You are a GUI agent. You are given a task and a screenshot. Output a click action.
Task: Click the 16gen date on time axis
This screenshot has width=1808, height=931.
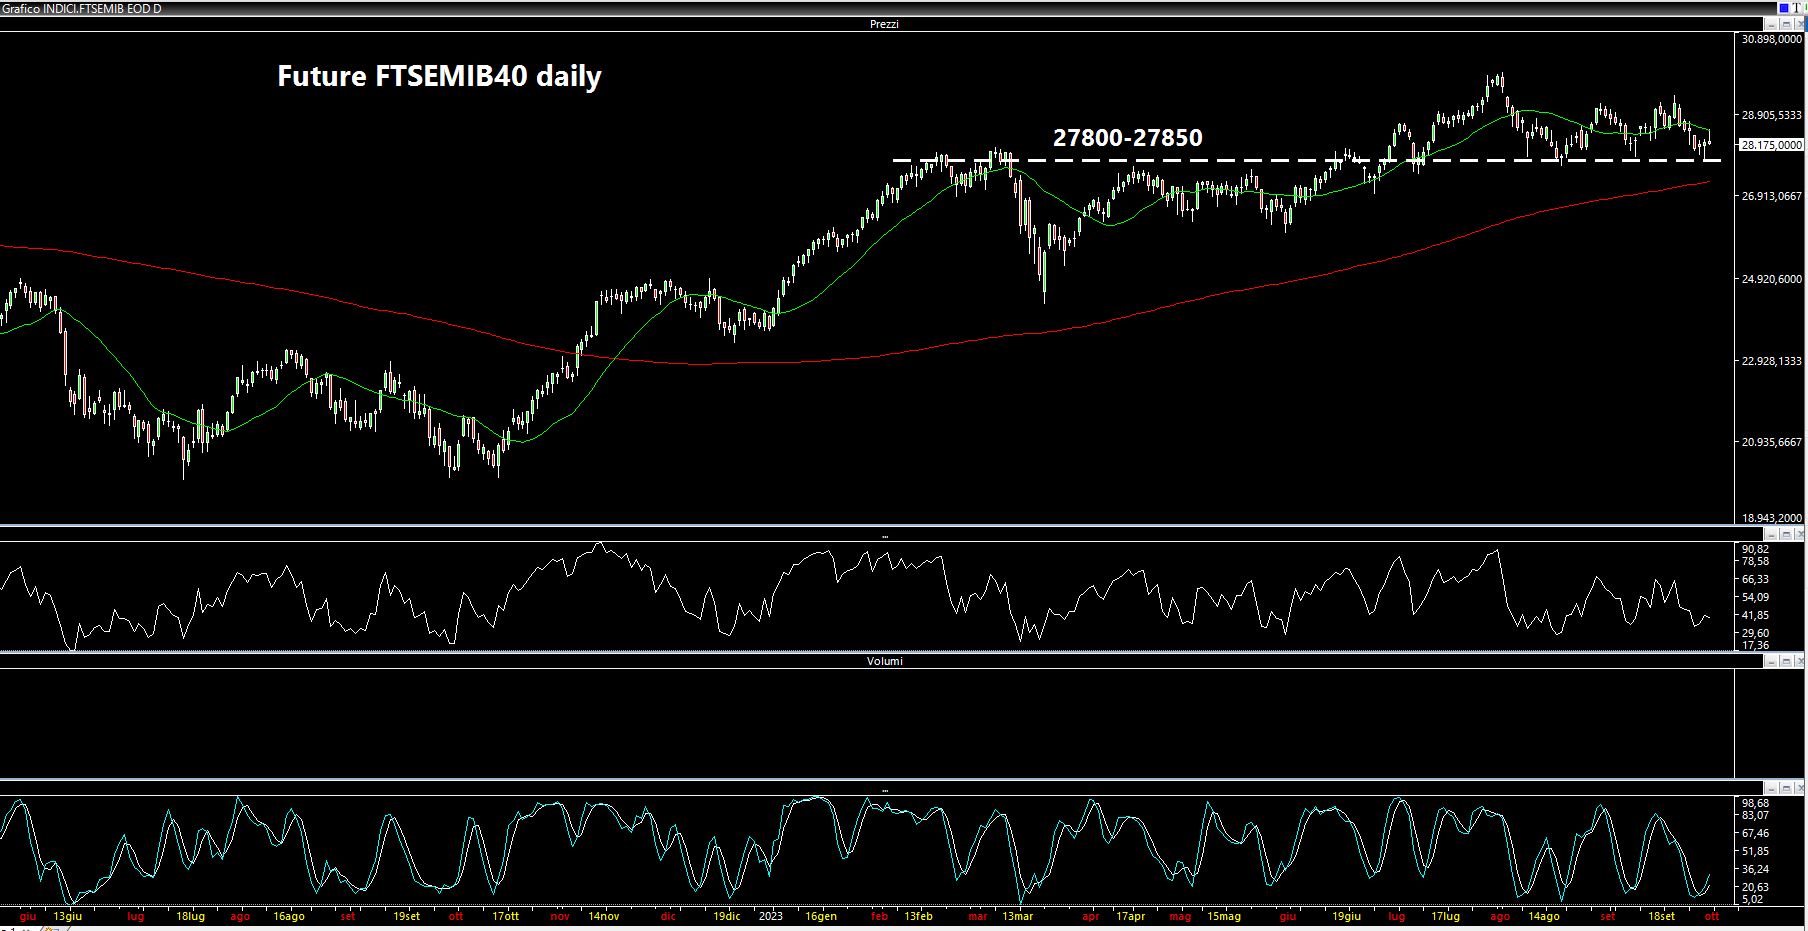(821, 916)
